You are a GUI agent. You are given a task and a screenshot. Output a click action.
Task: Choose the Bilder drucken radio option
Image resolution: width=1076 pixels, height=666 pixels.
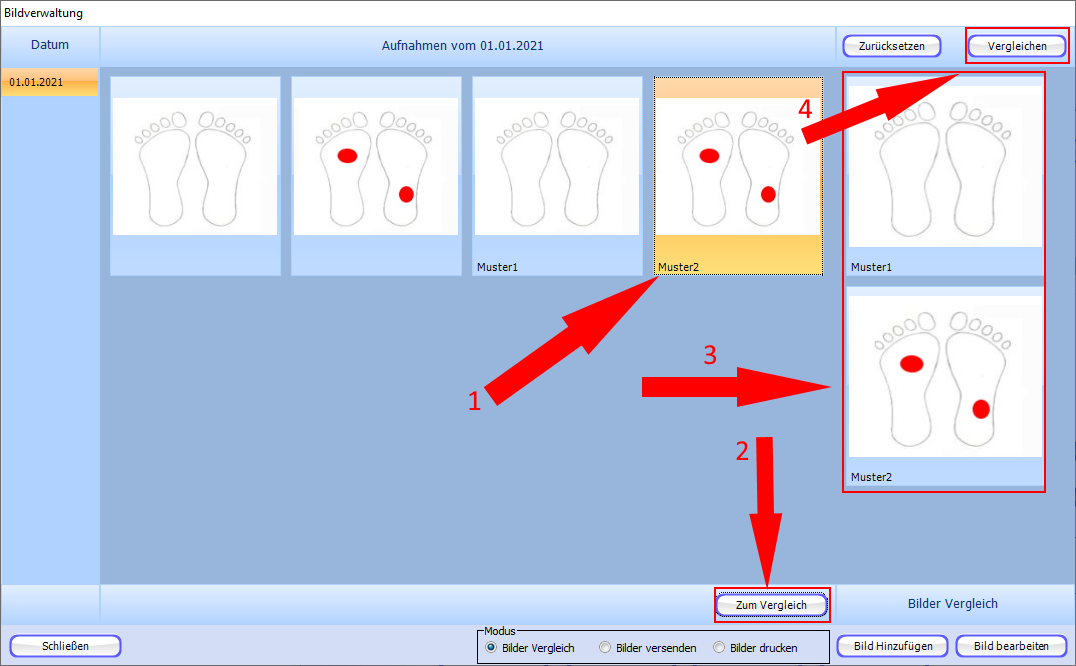pos(719,648)
